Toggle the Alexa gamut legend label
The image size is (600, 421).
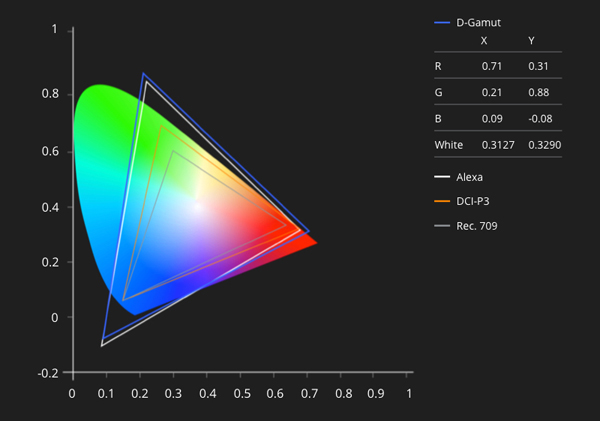coord(470,176)
